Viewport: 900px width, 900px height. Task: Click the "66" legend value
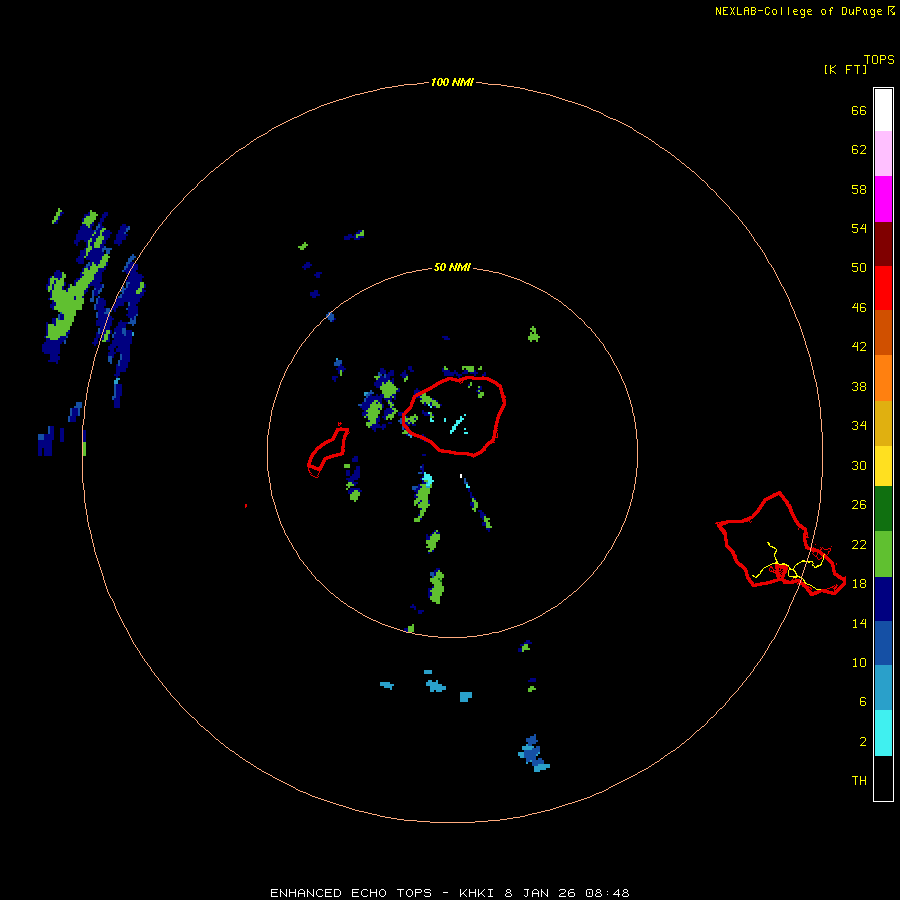[x=859, y=110]
